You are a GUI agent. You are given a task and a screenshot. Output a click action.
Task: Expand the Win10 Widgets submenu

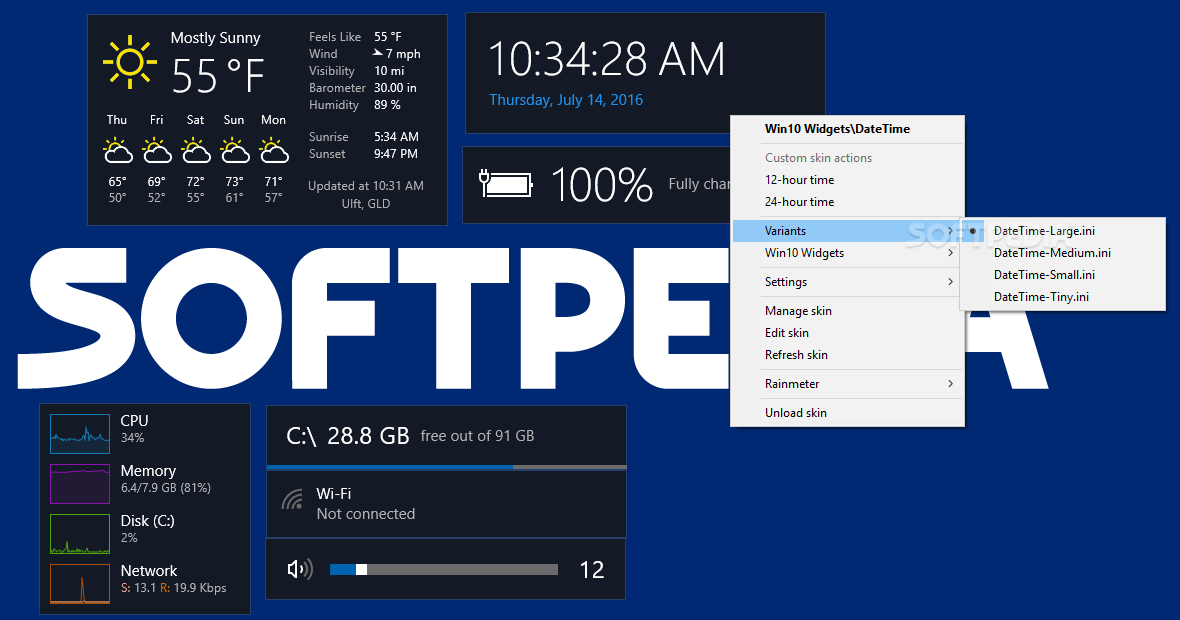coord(847,253)
